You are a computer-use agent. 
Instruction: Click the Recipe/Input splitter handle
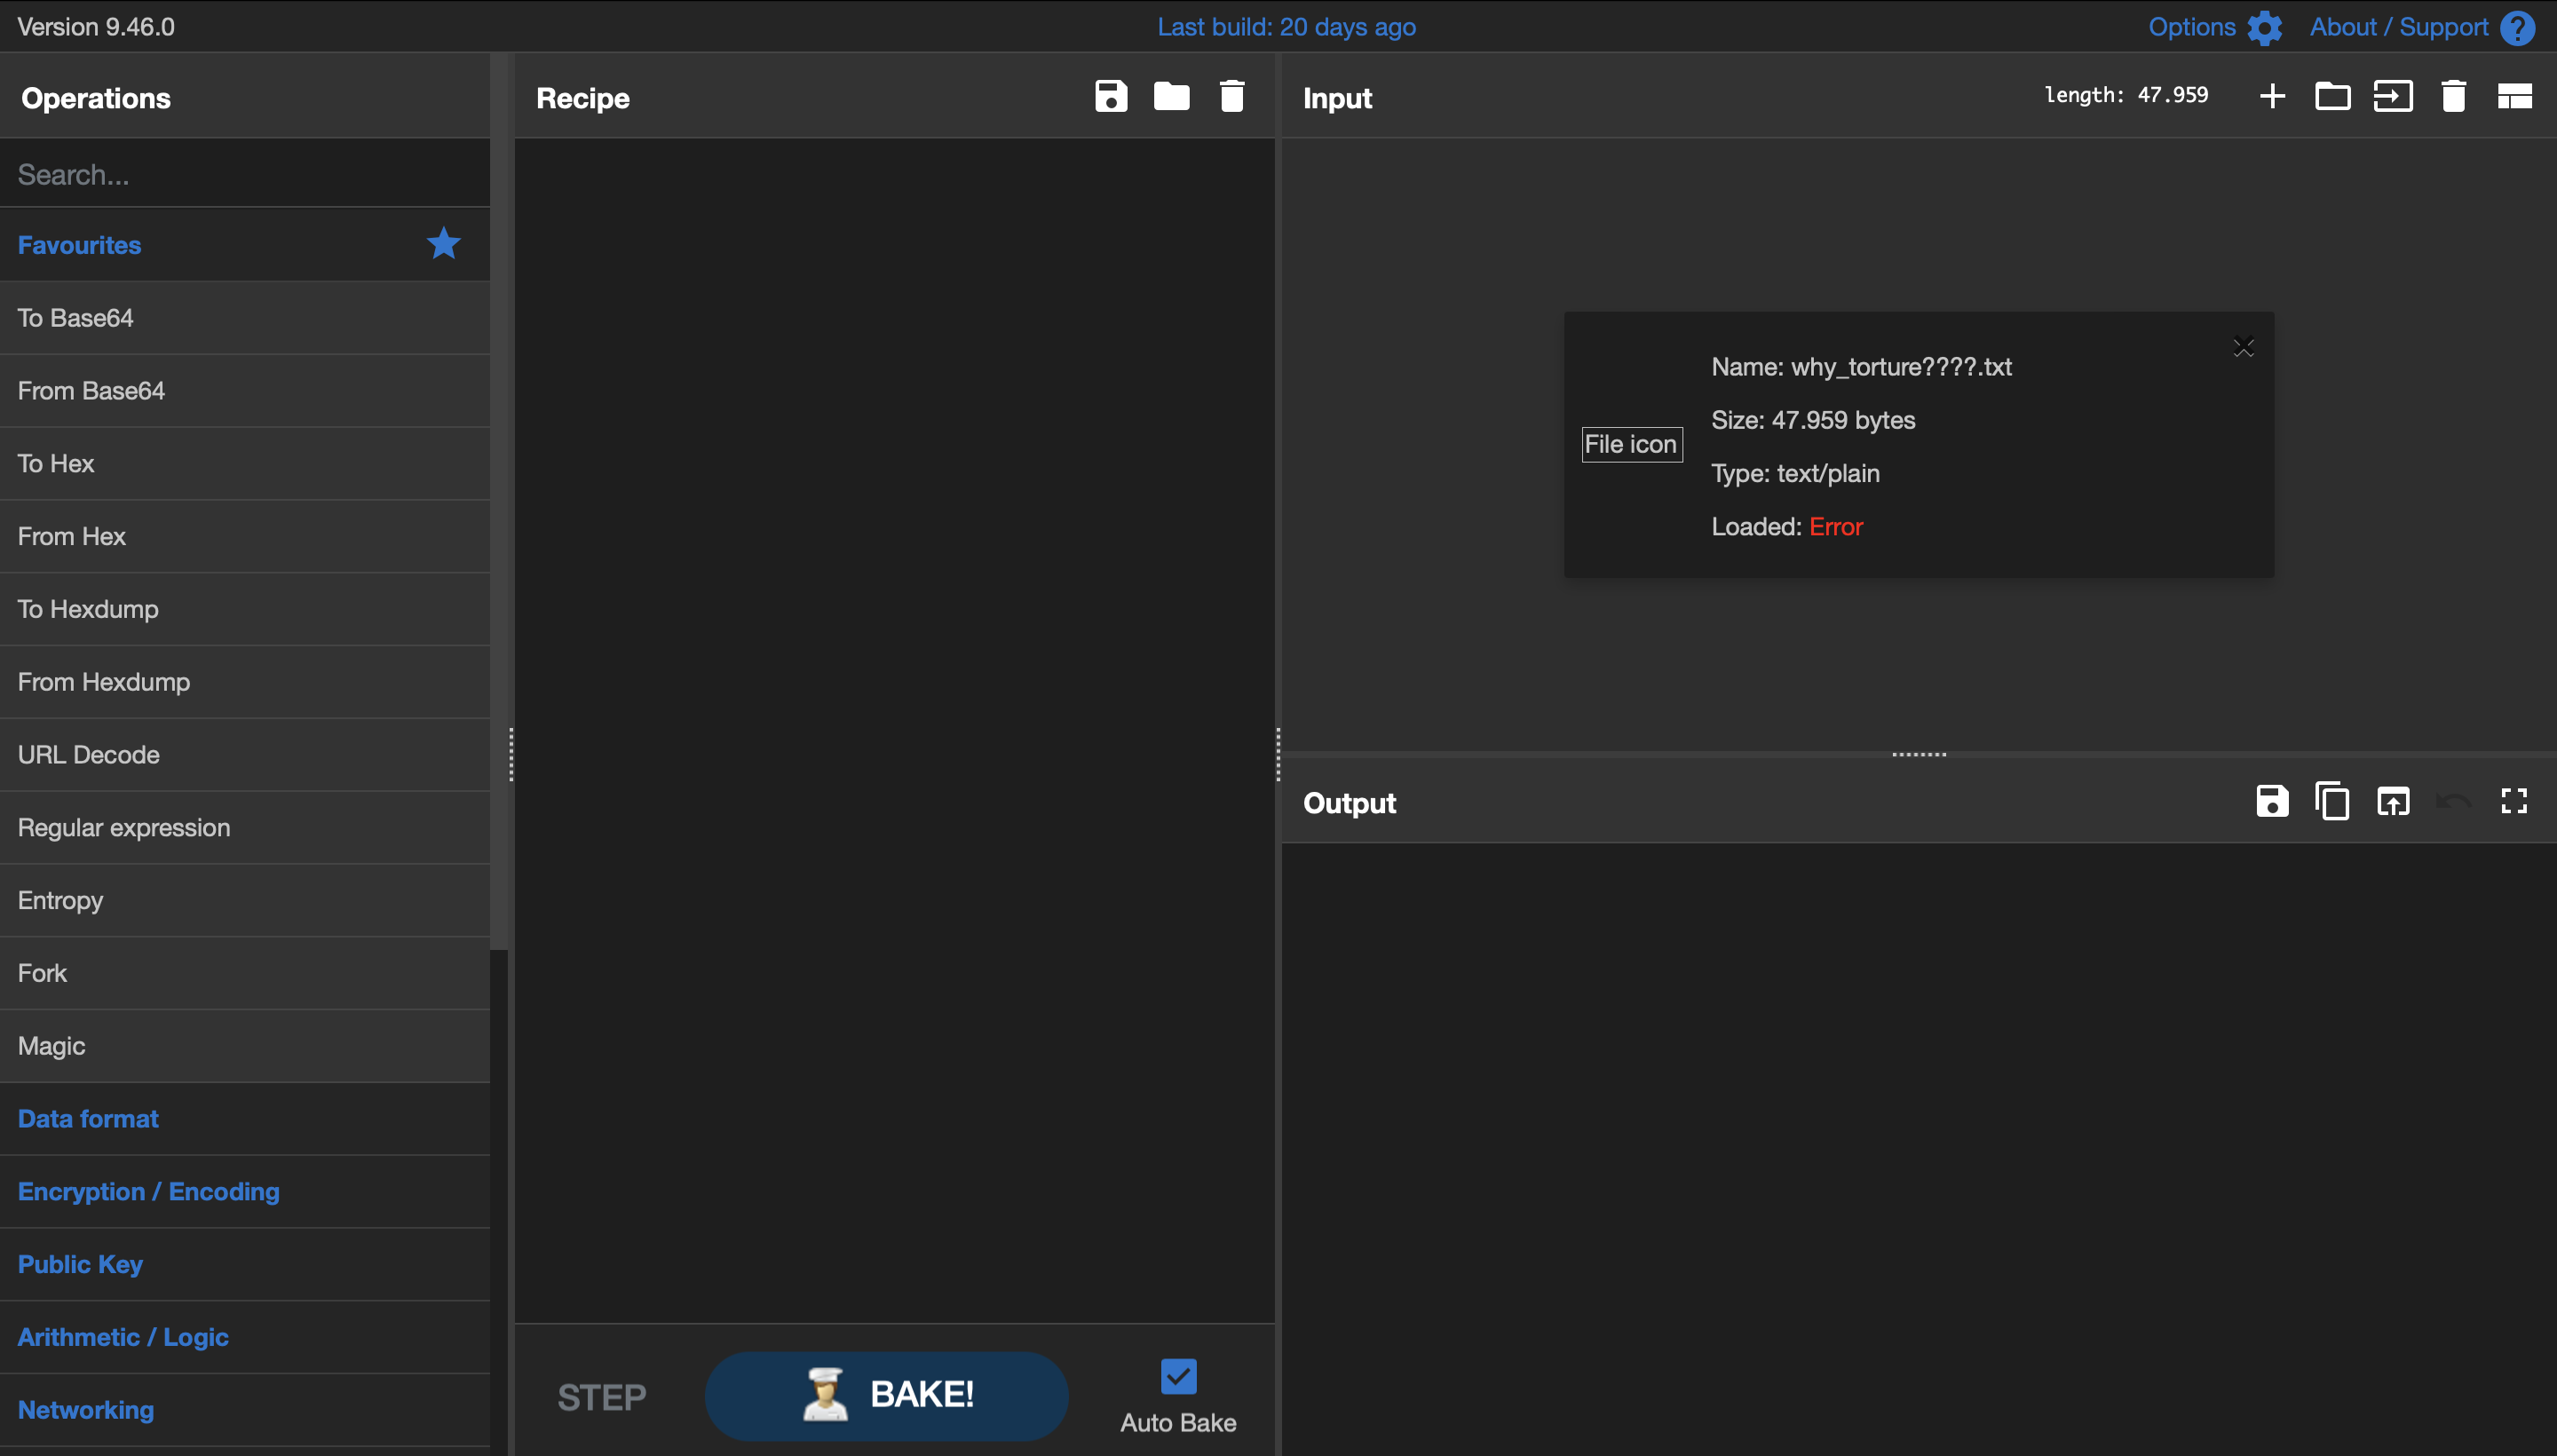tap(1278, 754)
